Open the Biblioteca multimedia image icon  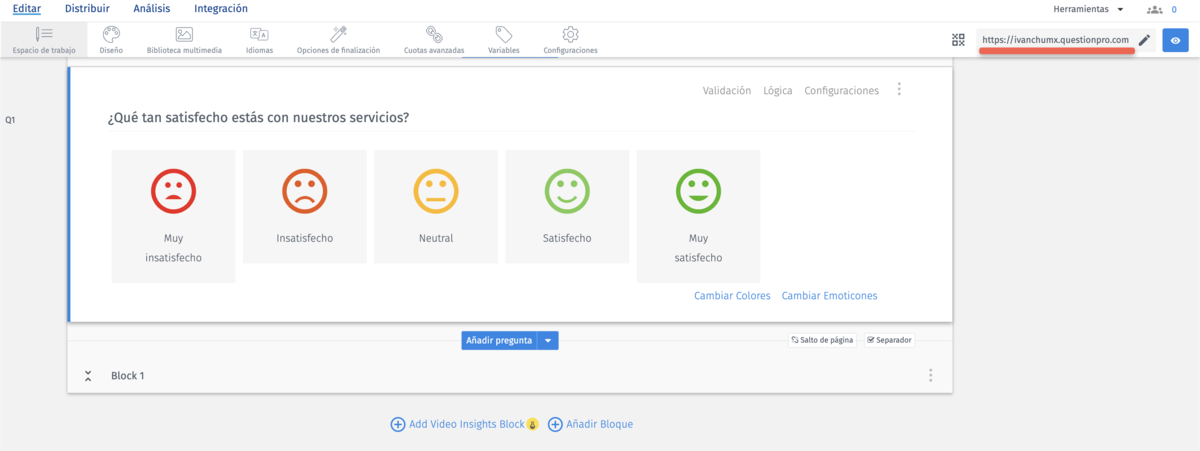[x=184, y=34]
